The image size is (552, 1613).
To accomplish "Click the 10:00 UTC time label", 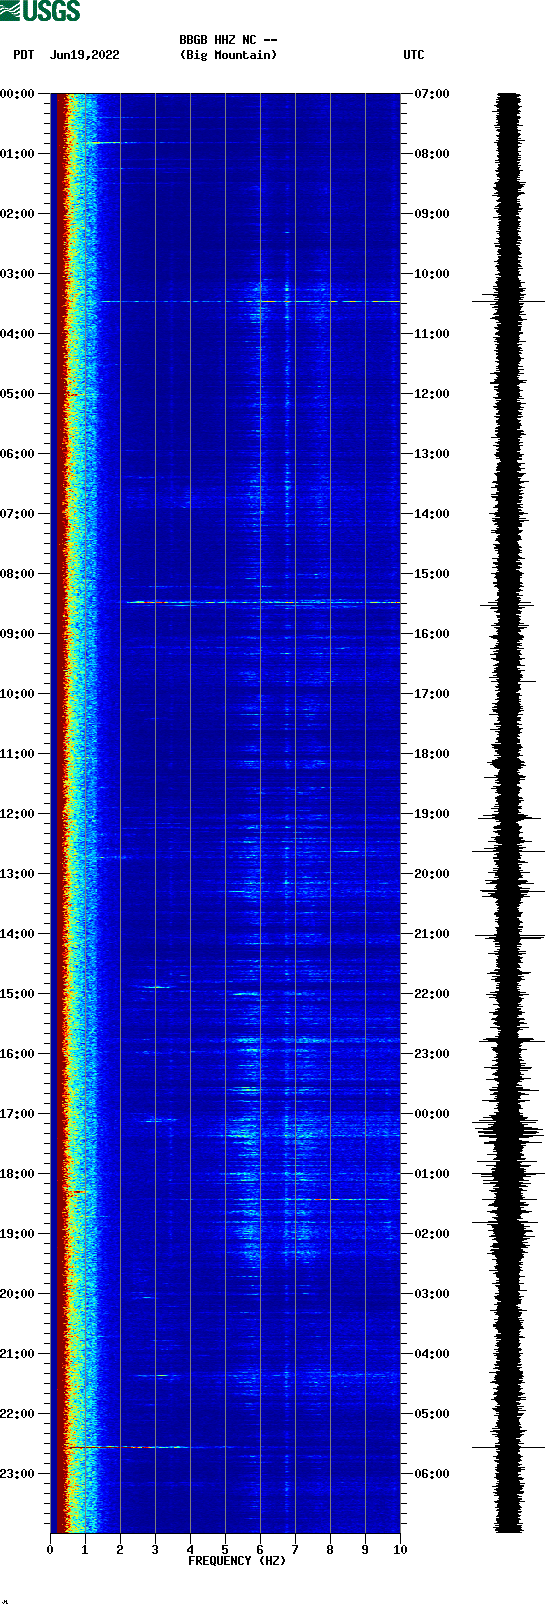I will click(432, 274).
